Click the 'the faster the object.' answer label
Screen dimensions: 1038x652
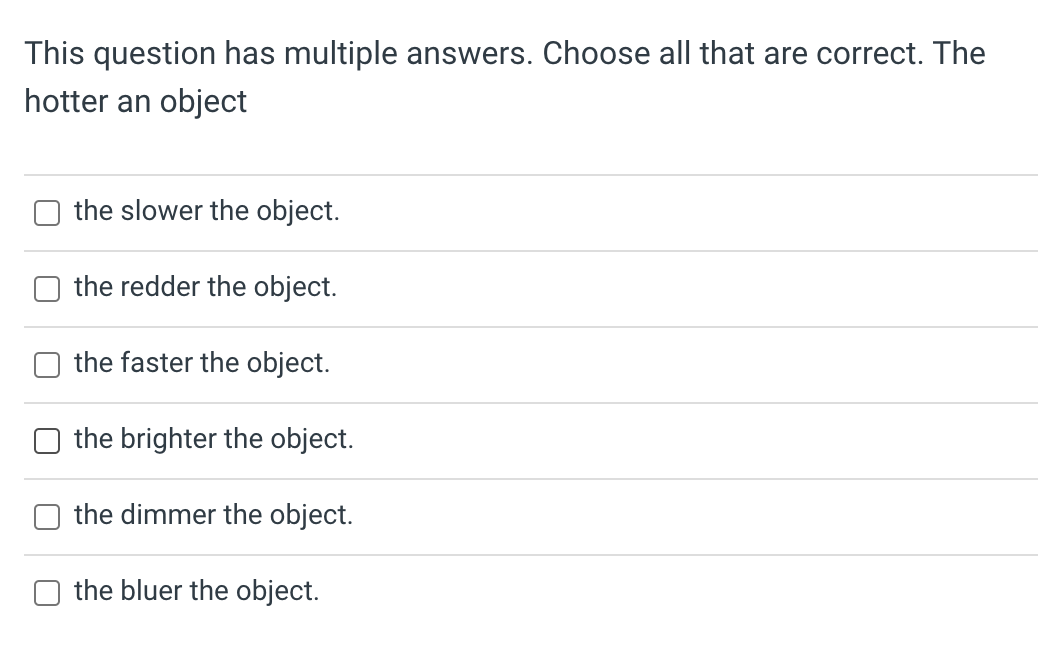pyautogui.click(x=201, y=363)
